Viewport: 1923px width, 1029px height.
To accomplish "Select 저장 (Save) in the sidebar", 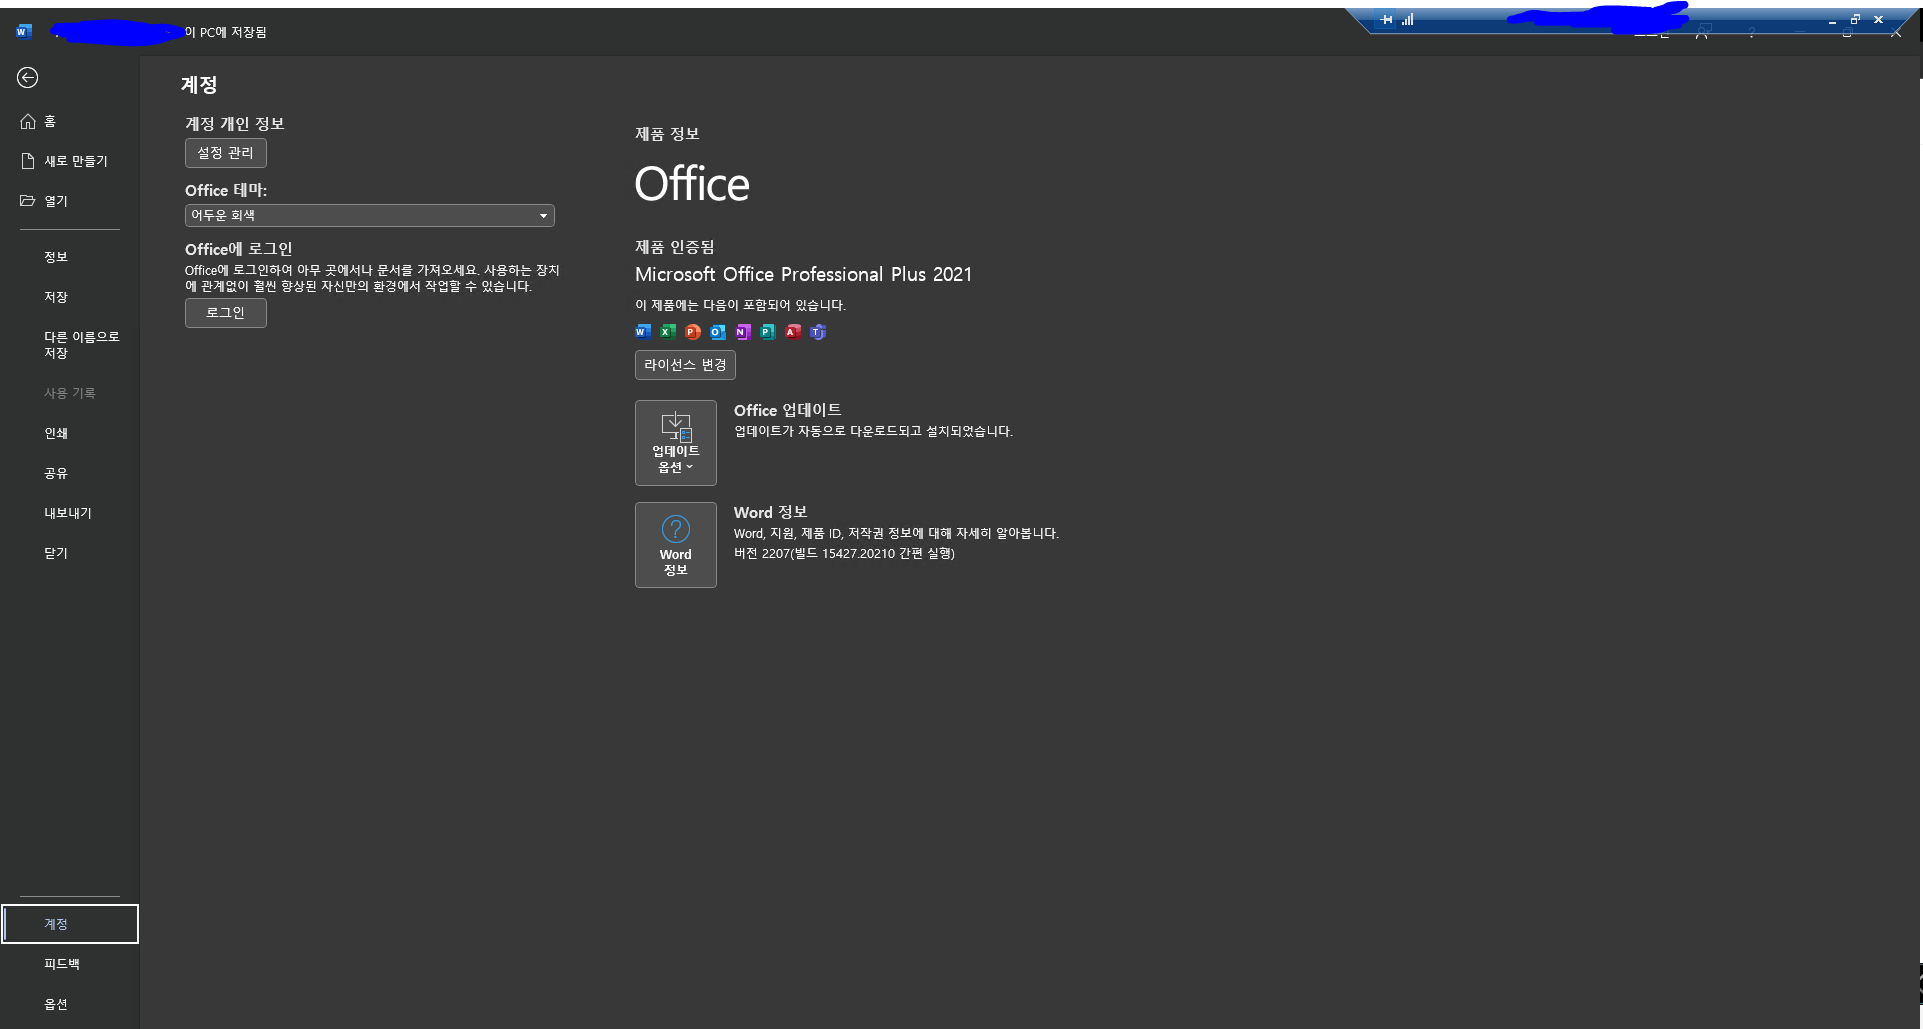I will pyautogui.click(x=70, y=297).
